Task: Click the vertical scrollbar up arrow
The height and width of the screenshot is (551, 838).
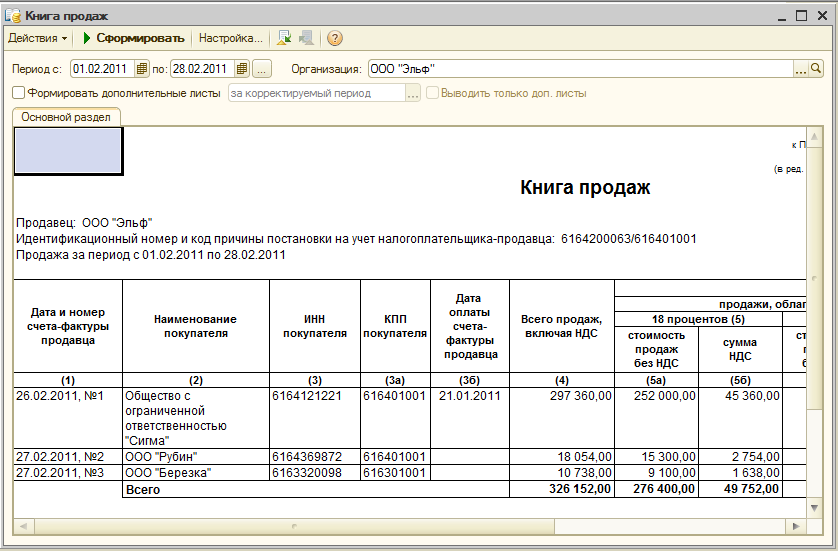Action: pos(814,137)
